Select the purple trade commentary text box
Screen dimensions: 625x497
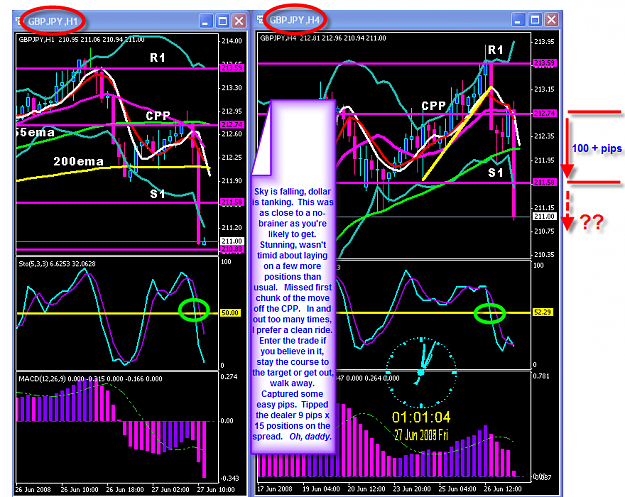pos(294,277)
